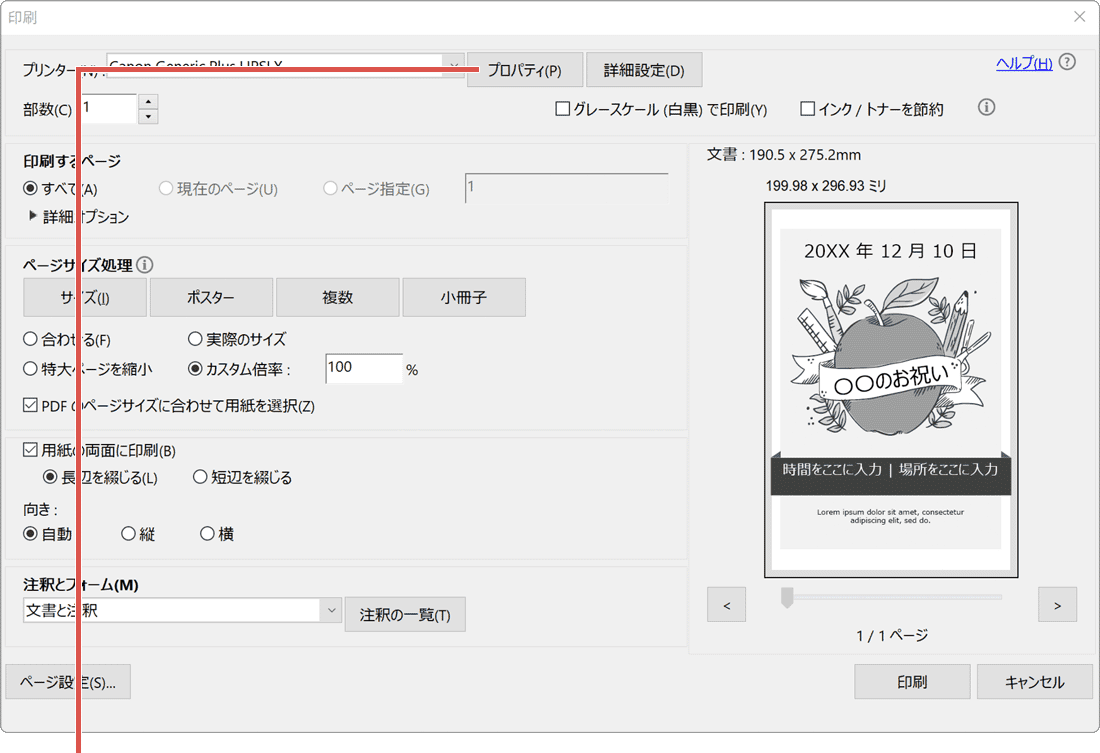Click the next page arrow under preview
Image resolution: width=1100 pixels, height=753 pixels.
tap(1057, 604)
